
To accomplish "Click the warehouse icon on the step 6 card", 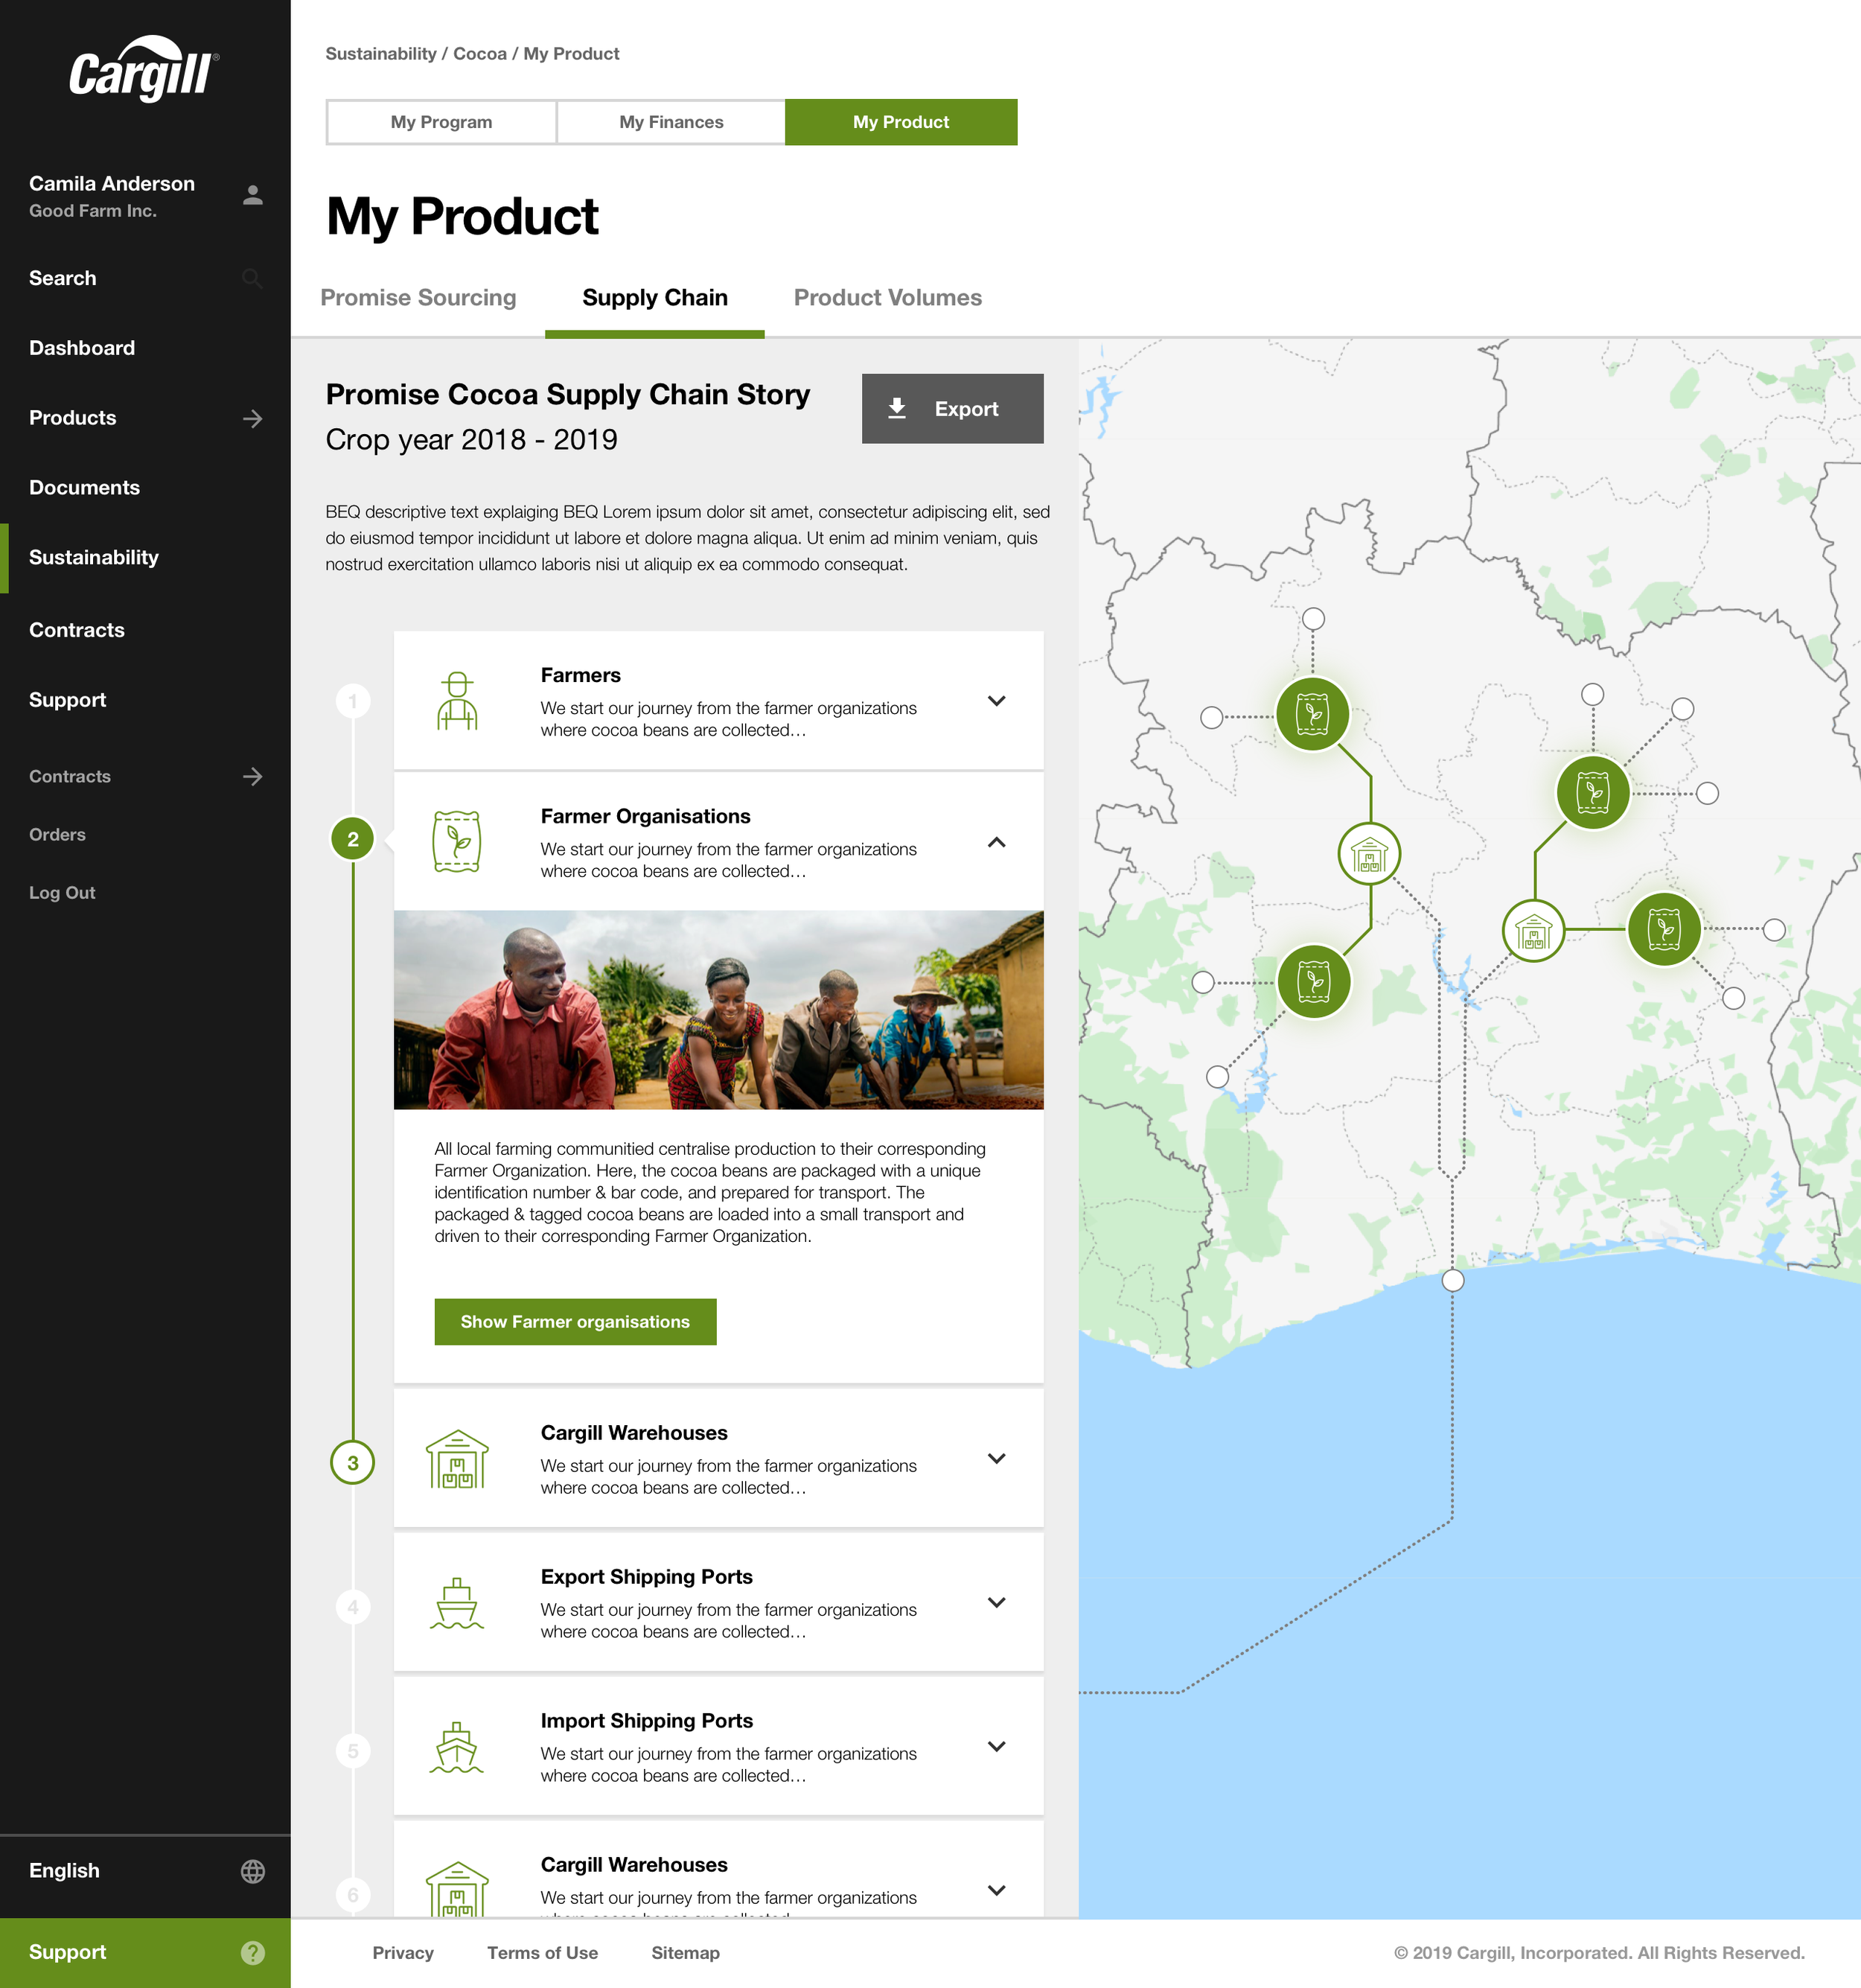I will pos(457,1889).
